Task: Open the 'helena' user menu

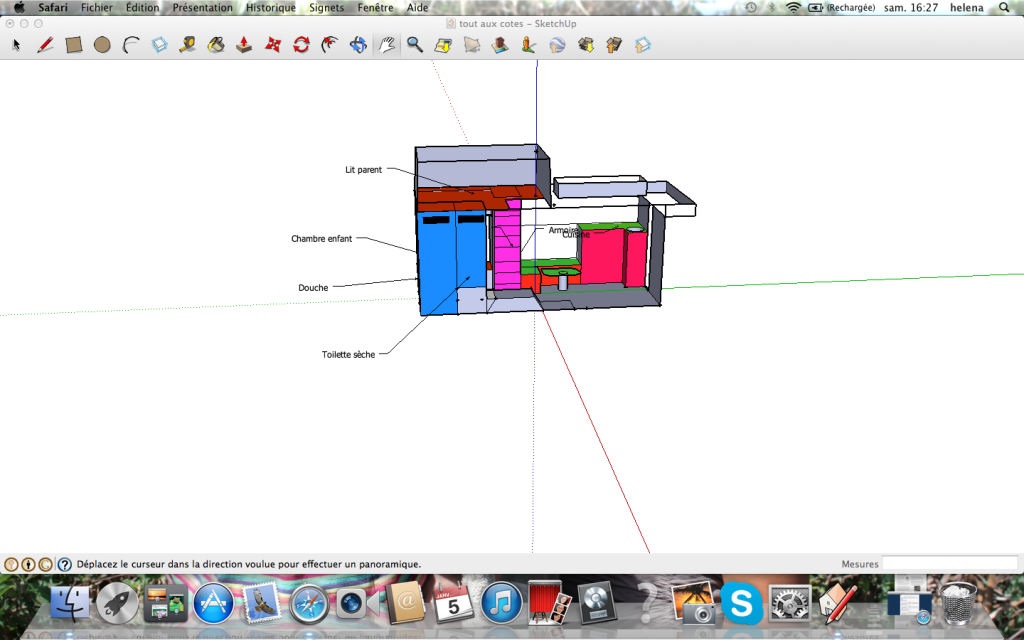Action: pos(967,8)
